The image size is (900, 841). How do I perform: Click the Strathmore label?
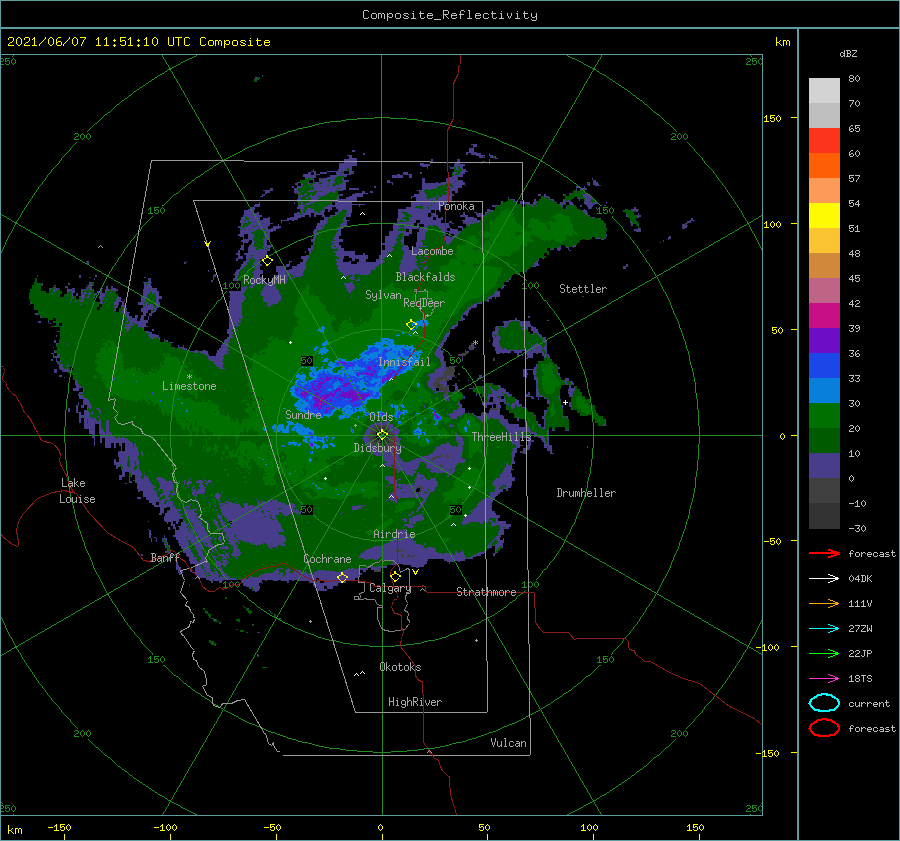coord(486,592)
